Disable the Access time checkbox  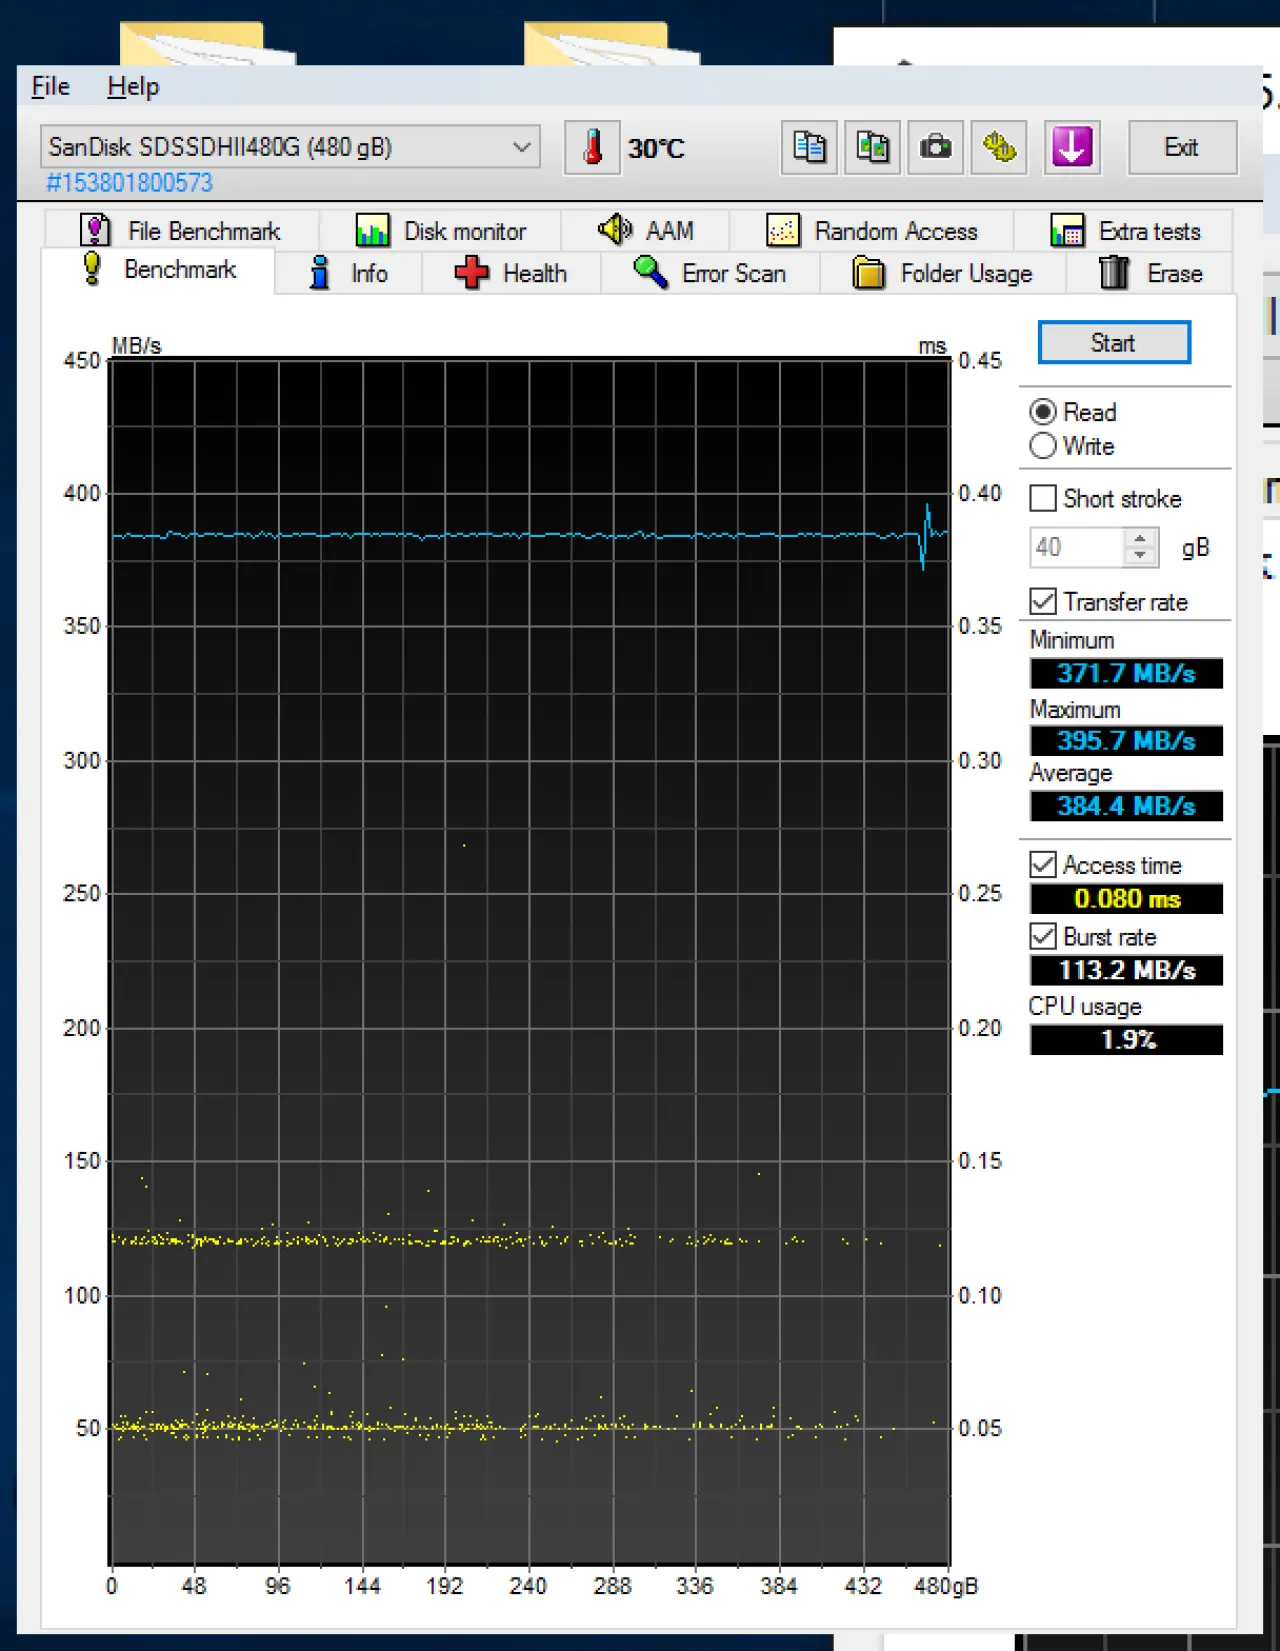click(1043, 864)
